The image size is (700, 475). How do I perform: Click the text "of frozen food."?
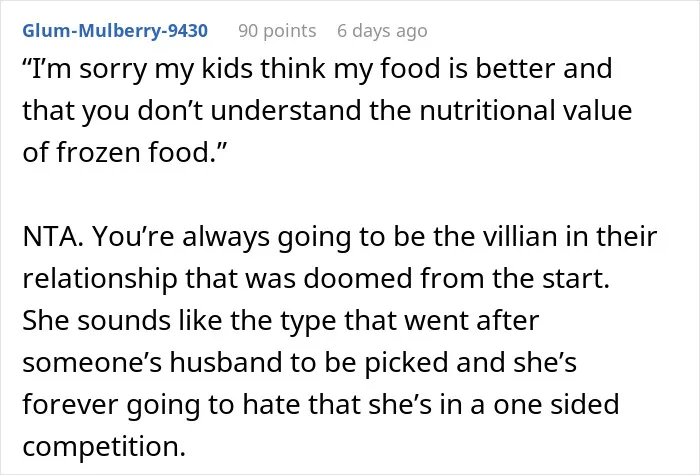tap(125, 152)
